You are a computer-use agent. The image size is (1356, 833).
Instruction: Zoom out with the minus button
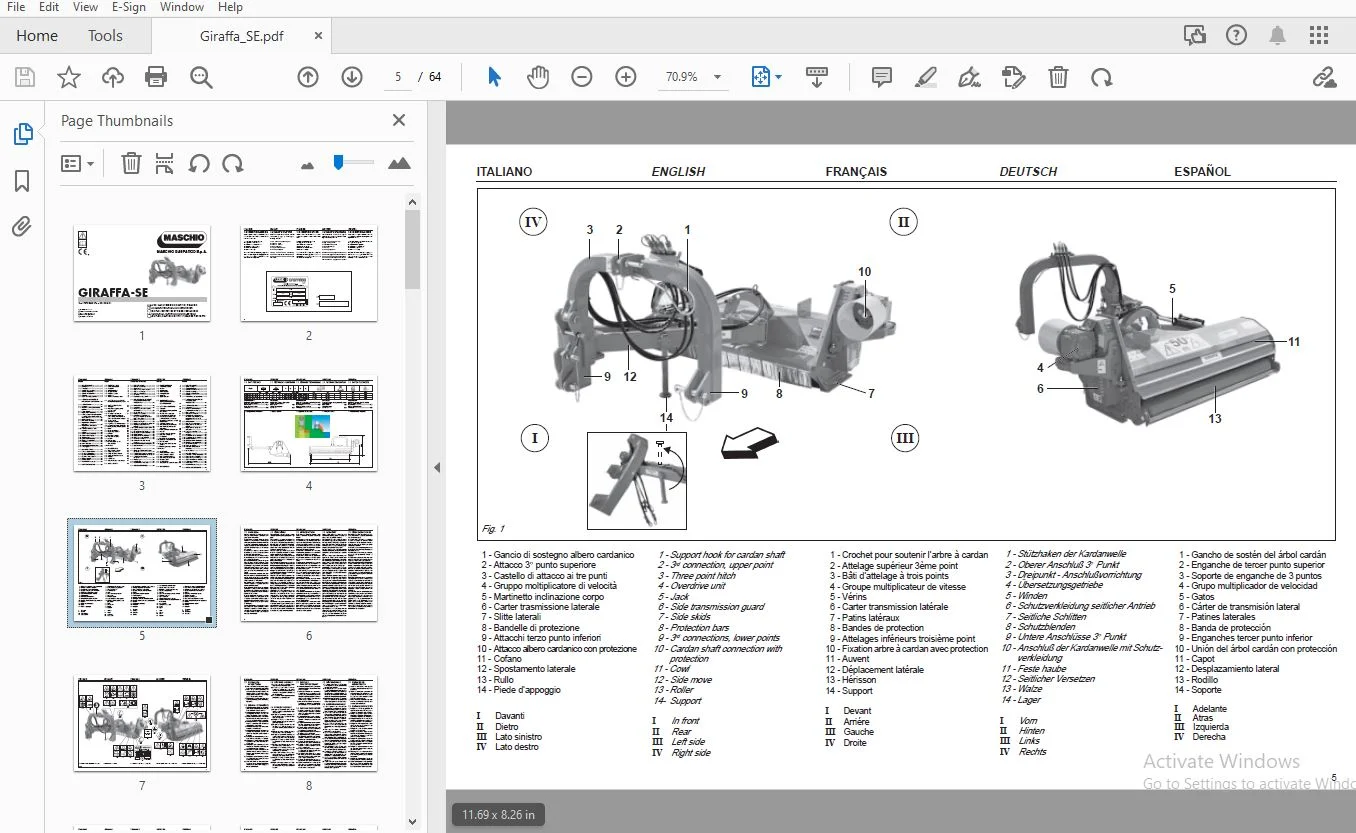582,77
